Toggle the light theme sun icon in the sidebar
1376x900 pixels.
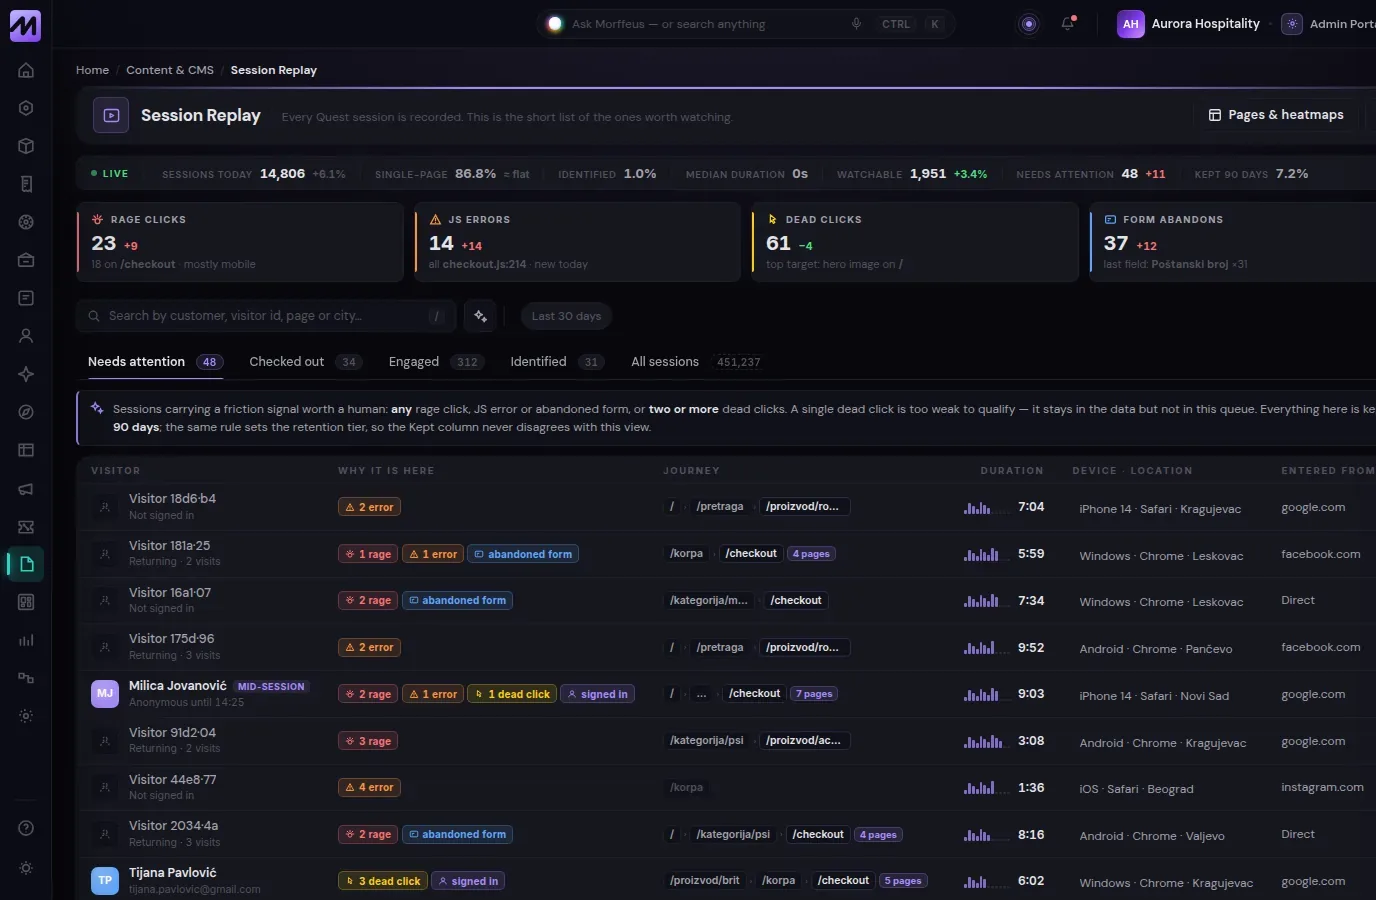(26, 868)
